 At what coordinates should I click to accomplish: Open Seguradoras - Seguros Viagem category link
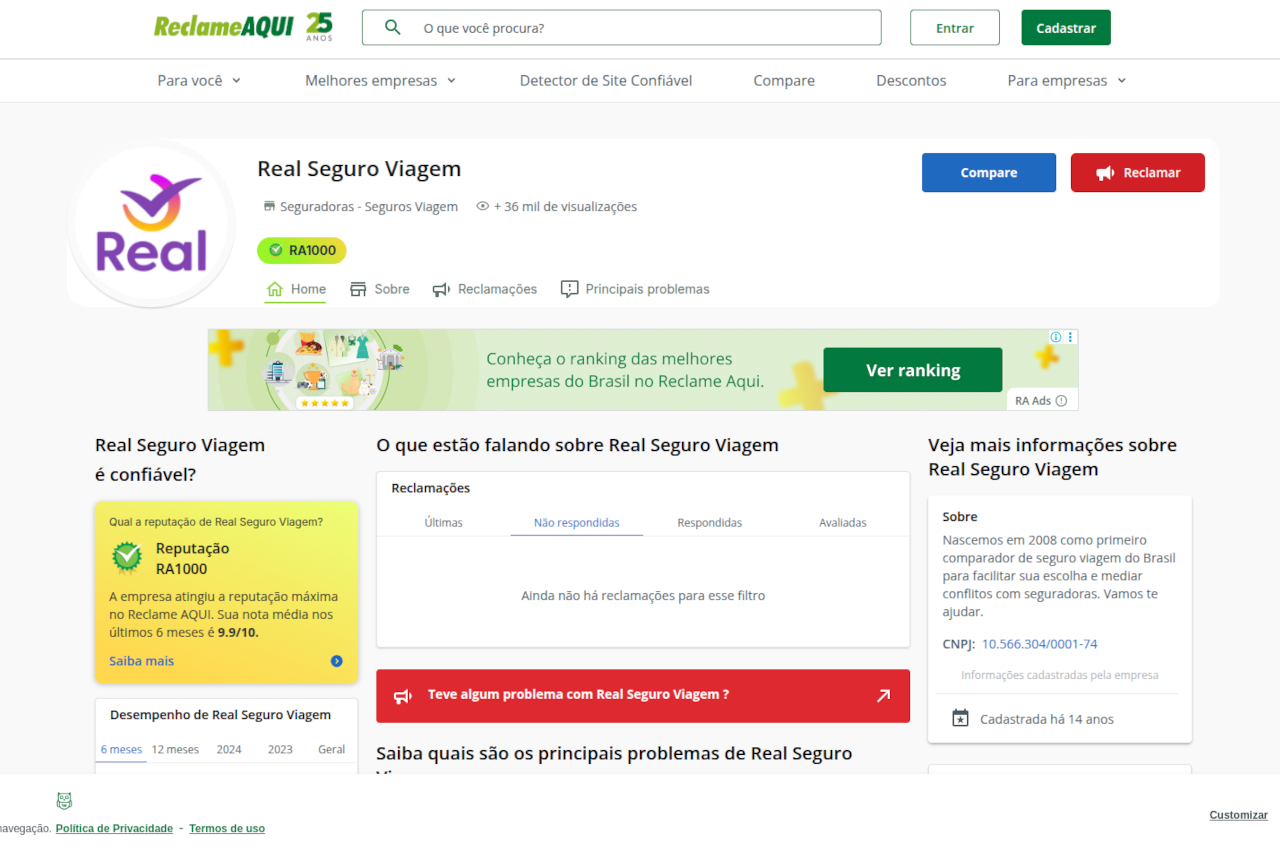point(369,206)
